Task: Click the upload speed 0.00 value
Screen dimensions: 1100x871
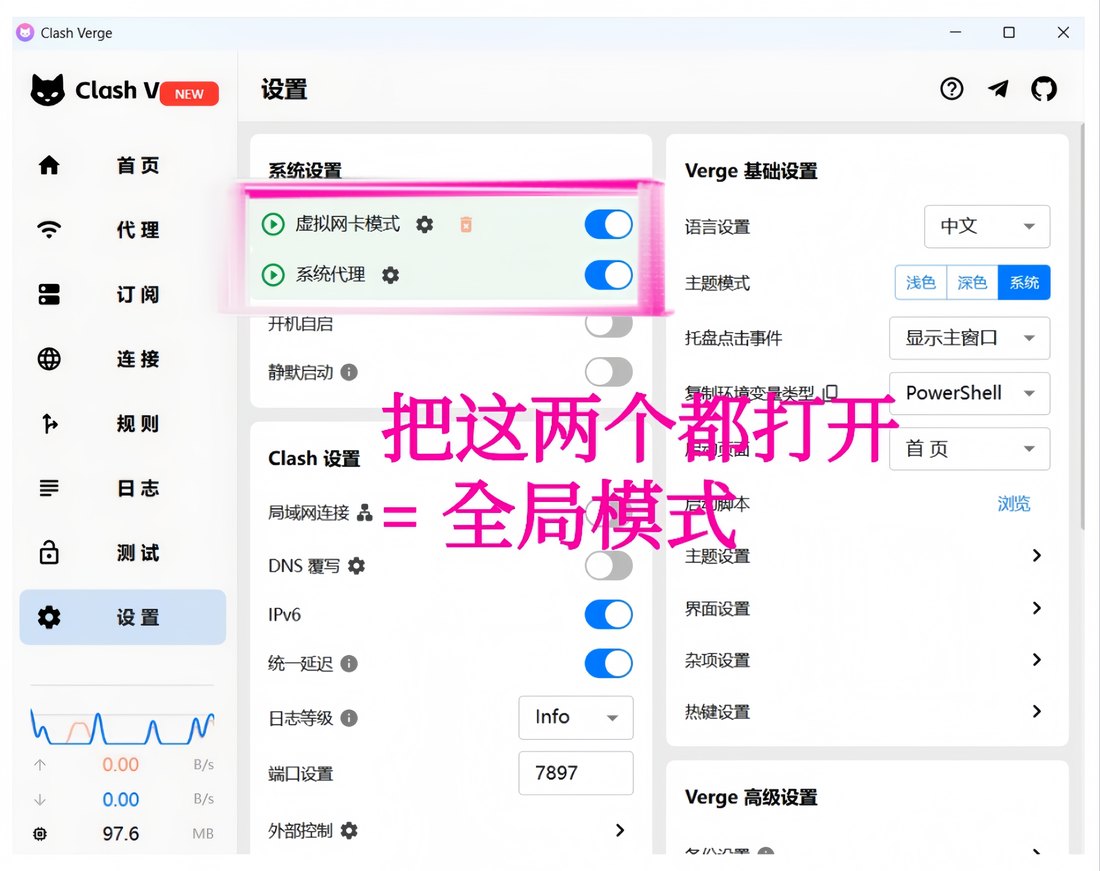Action: (x=121, y=764)
